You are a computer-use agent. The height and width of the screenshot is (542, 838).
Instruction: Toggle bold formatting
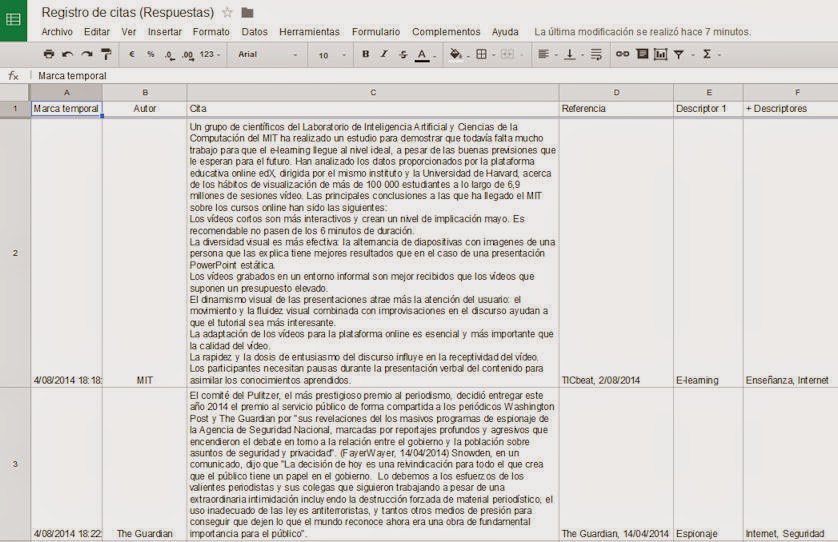point(366,54)
